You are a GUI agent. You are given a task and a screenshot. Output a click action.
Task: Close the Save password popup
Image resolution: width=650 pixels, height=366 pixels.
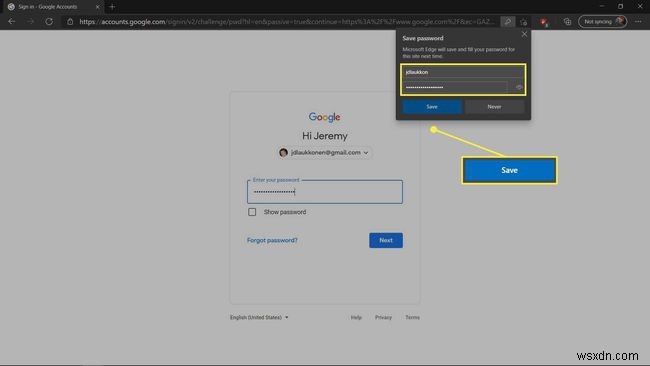tap(524, 34)
